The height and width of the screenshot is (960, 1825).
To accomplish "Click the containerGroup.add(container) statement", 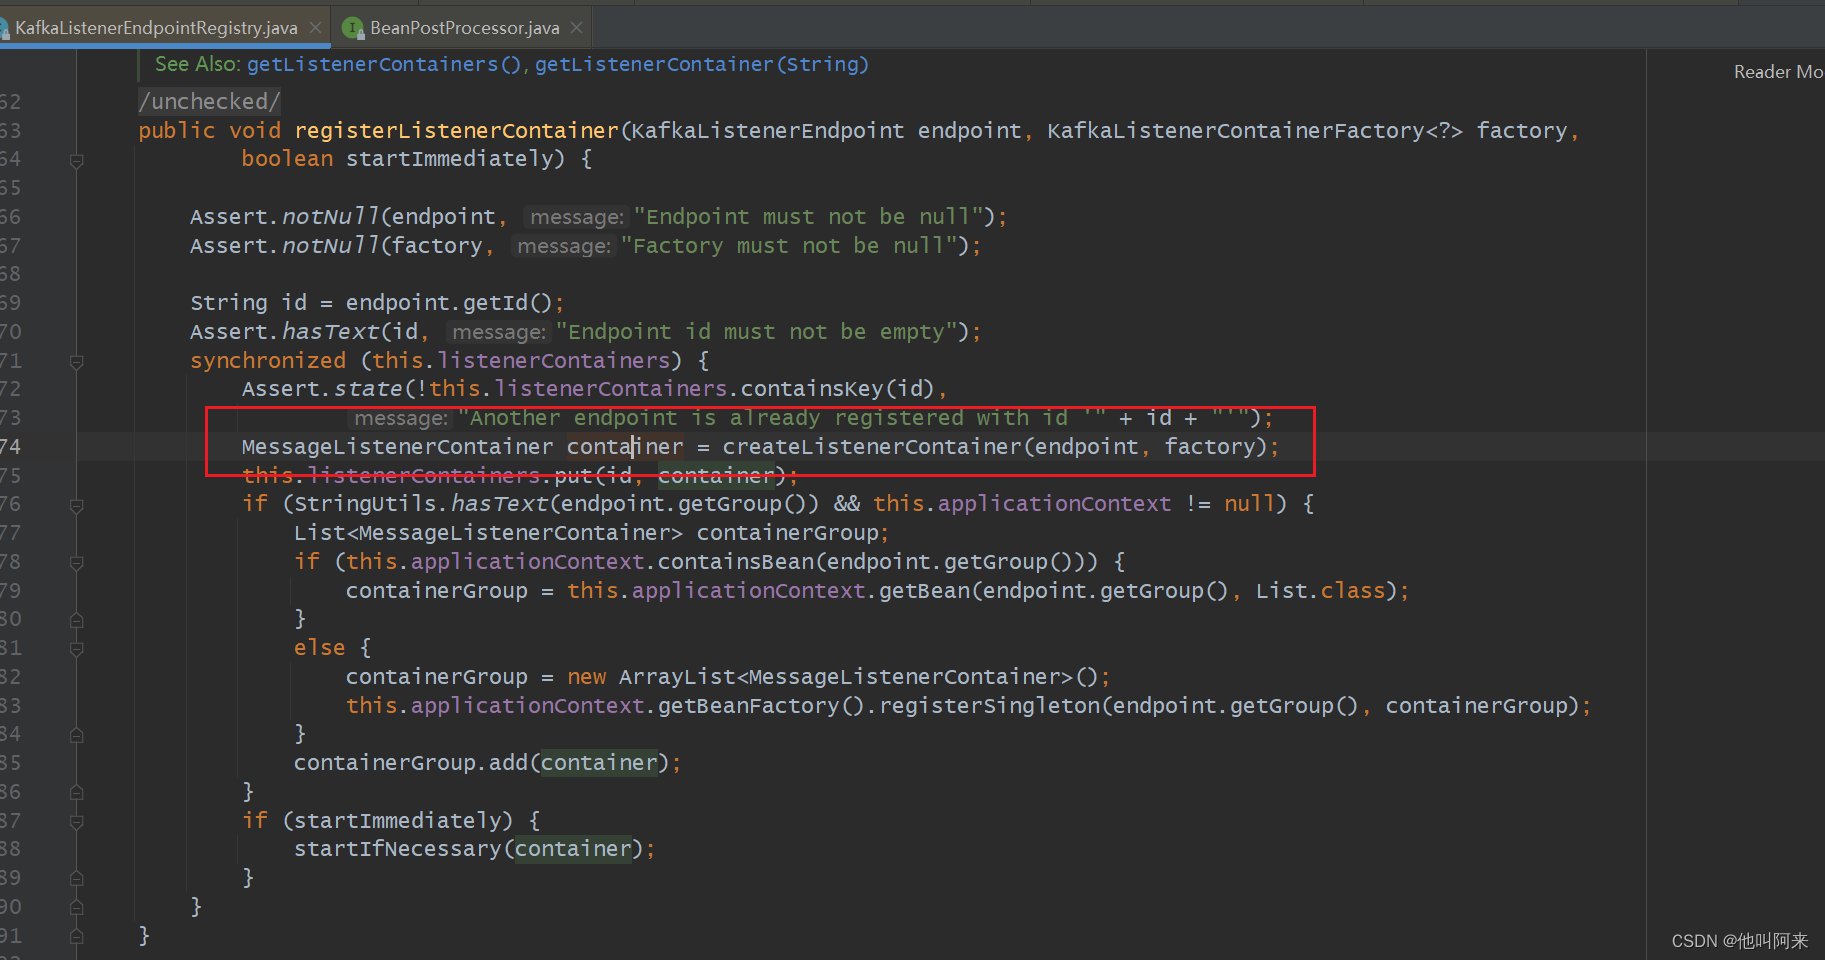I will 487,763.
